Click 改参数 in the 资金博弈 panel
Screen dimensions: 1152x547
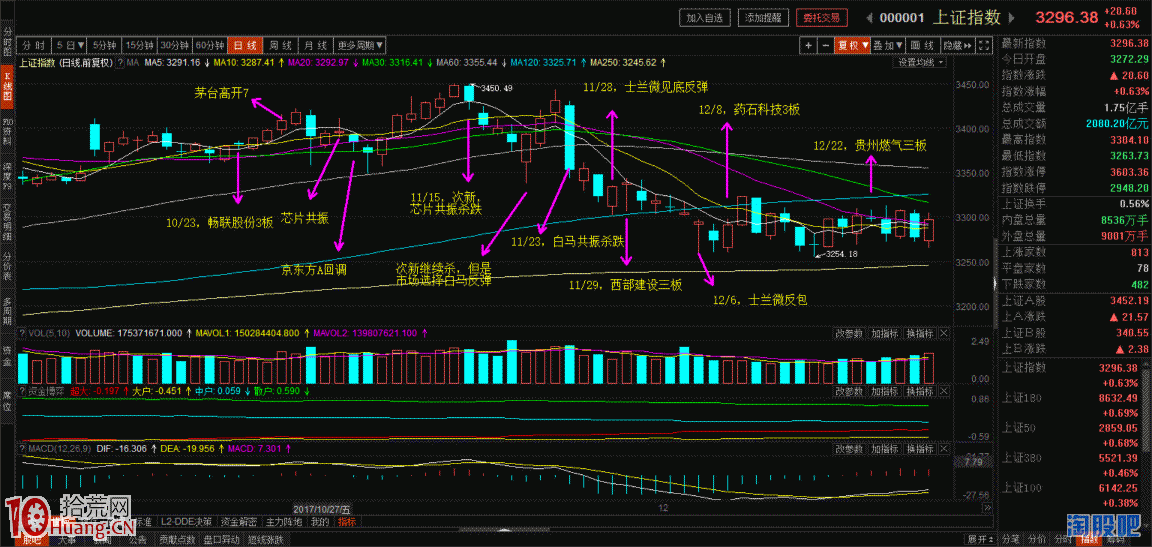click(x=849, y=391)
